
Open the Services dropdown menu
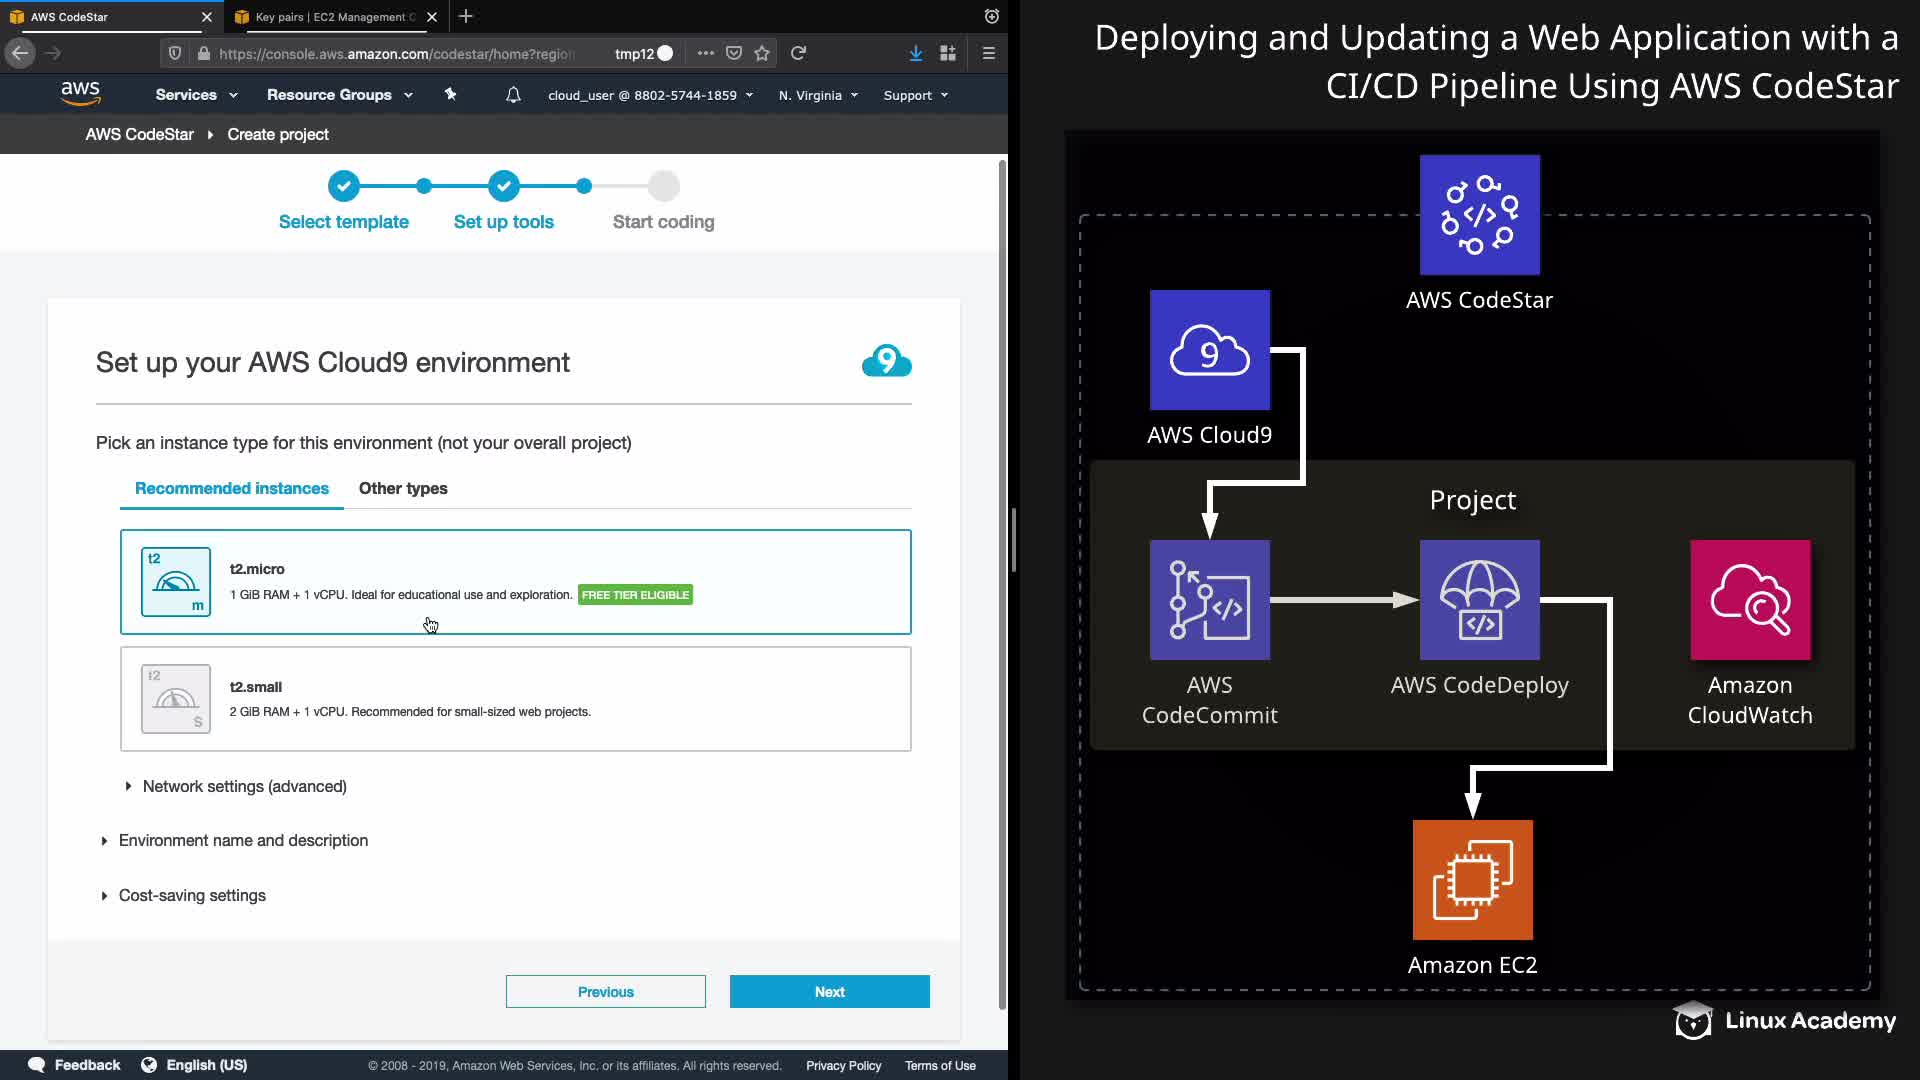(196, 95)
